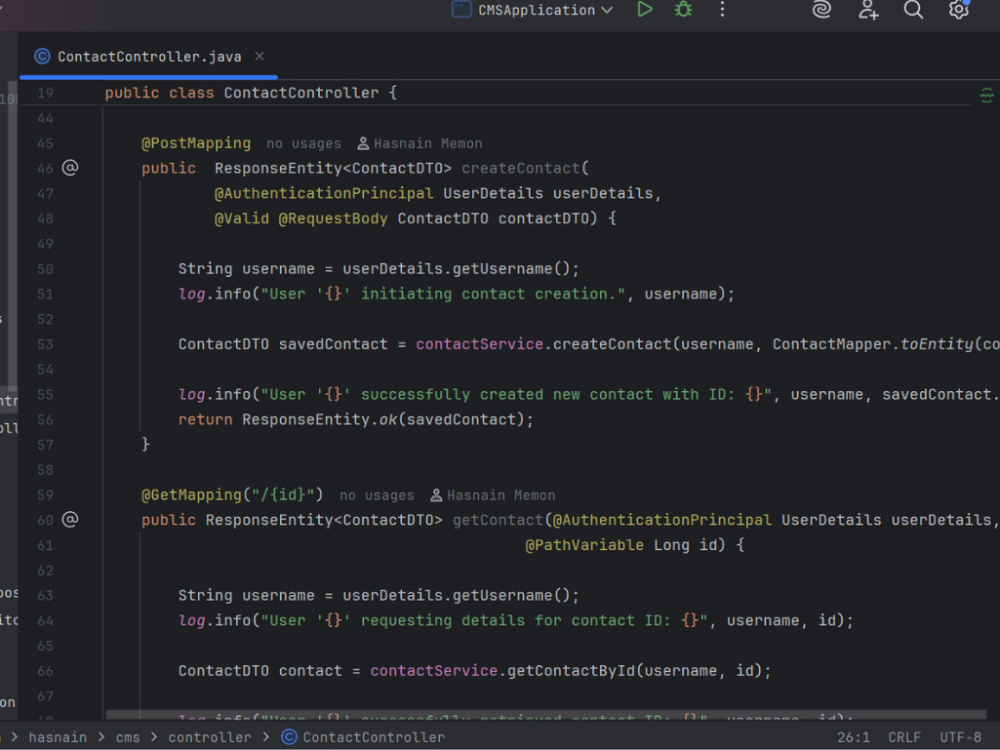1000x750 pixels.
Task: Change CRLF line separator in status bar
Action: tap(904, 737)
